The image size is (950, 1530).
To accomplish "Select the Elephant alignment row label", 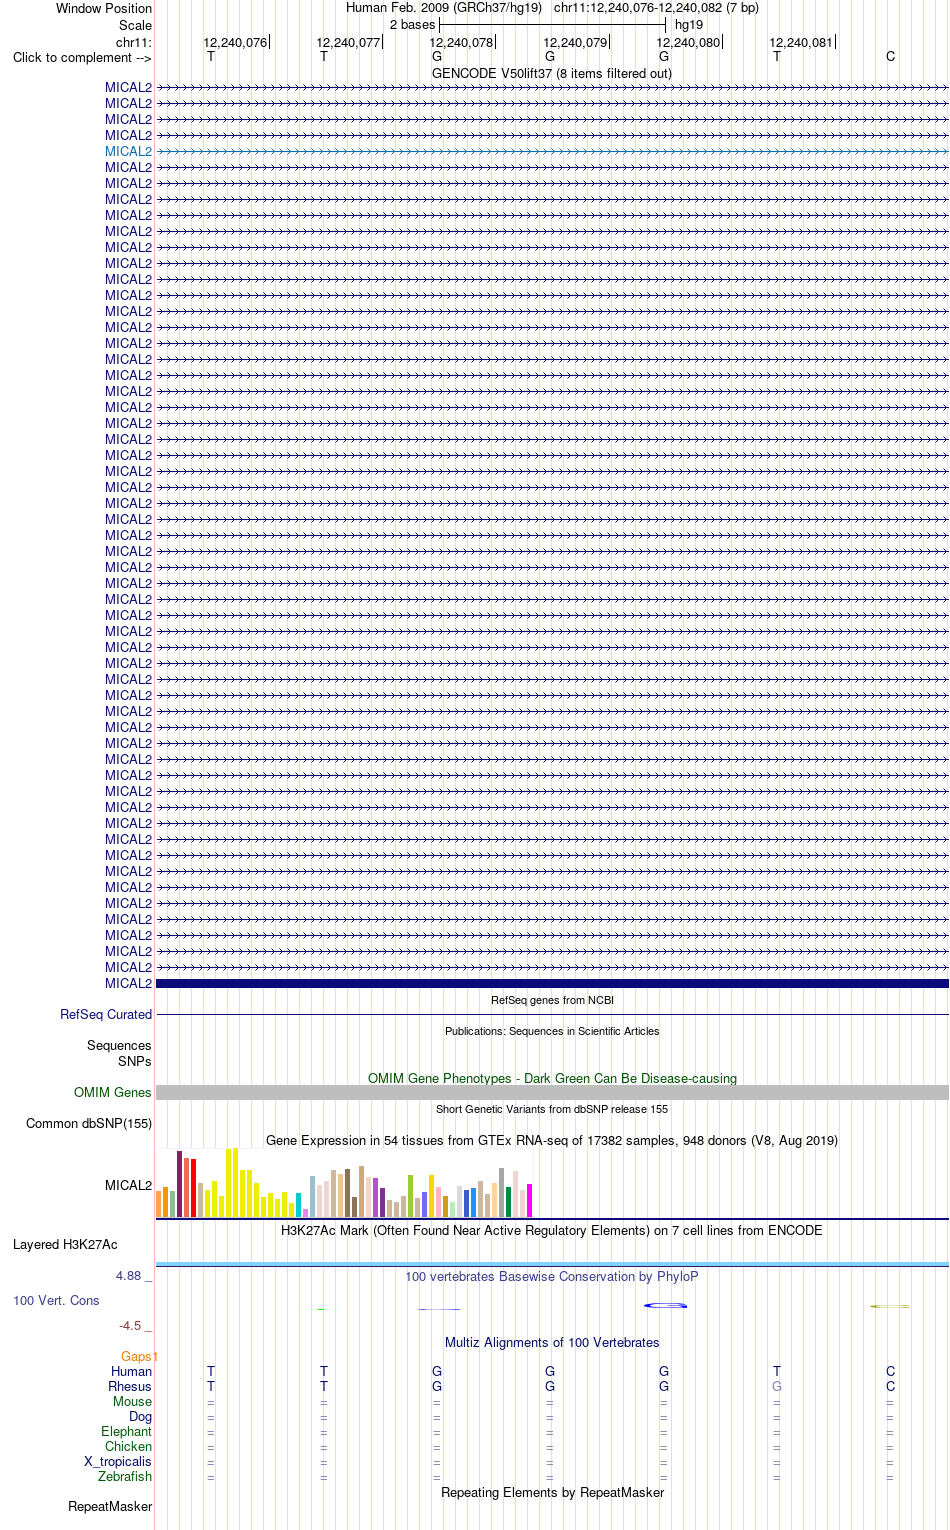I will click(x=126, y=1432).
